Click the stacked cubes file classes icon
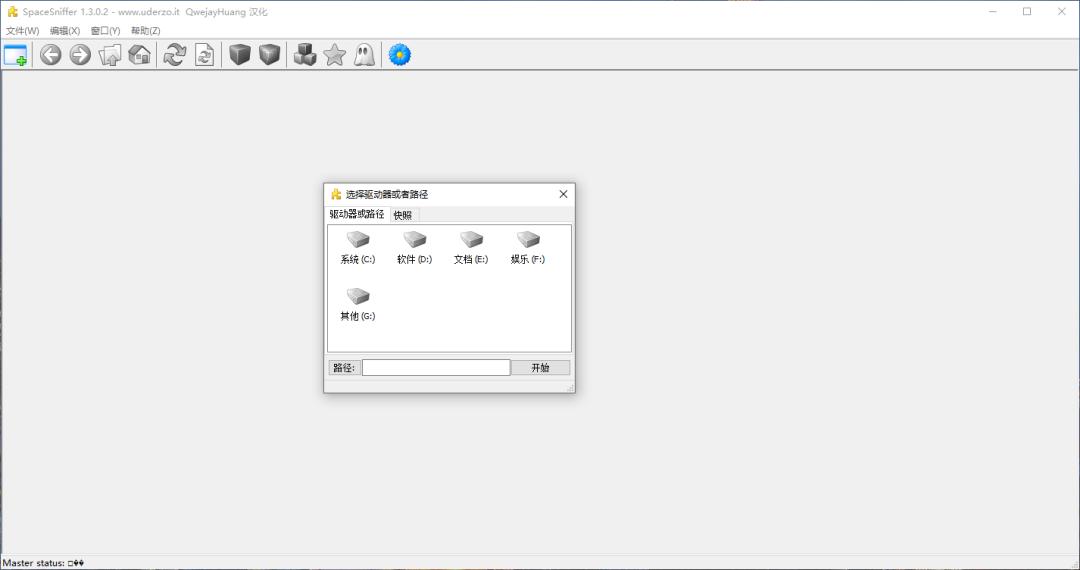 [305, 55]
